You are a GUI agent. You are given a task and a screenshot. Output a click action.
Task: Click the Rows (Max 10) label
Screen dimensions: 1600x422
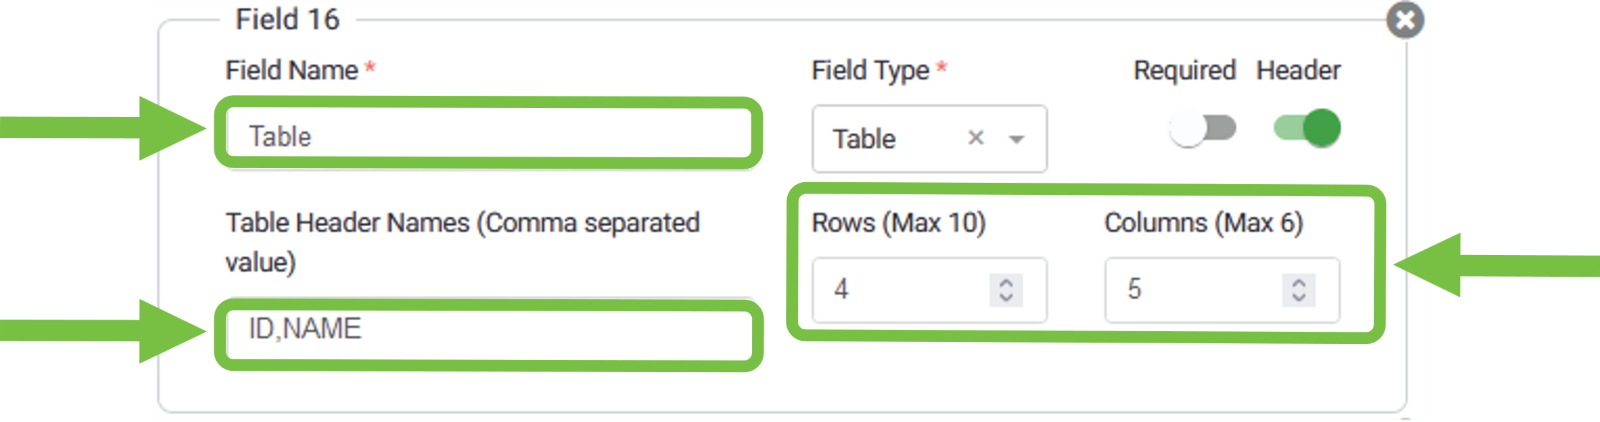pos(898,222)
